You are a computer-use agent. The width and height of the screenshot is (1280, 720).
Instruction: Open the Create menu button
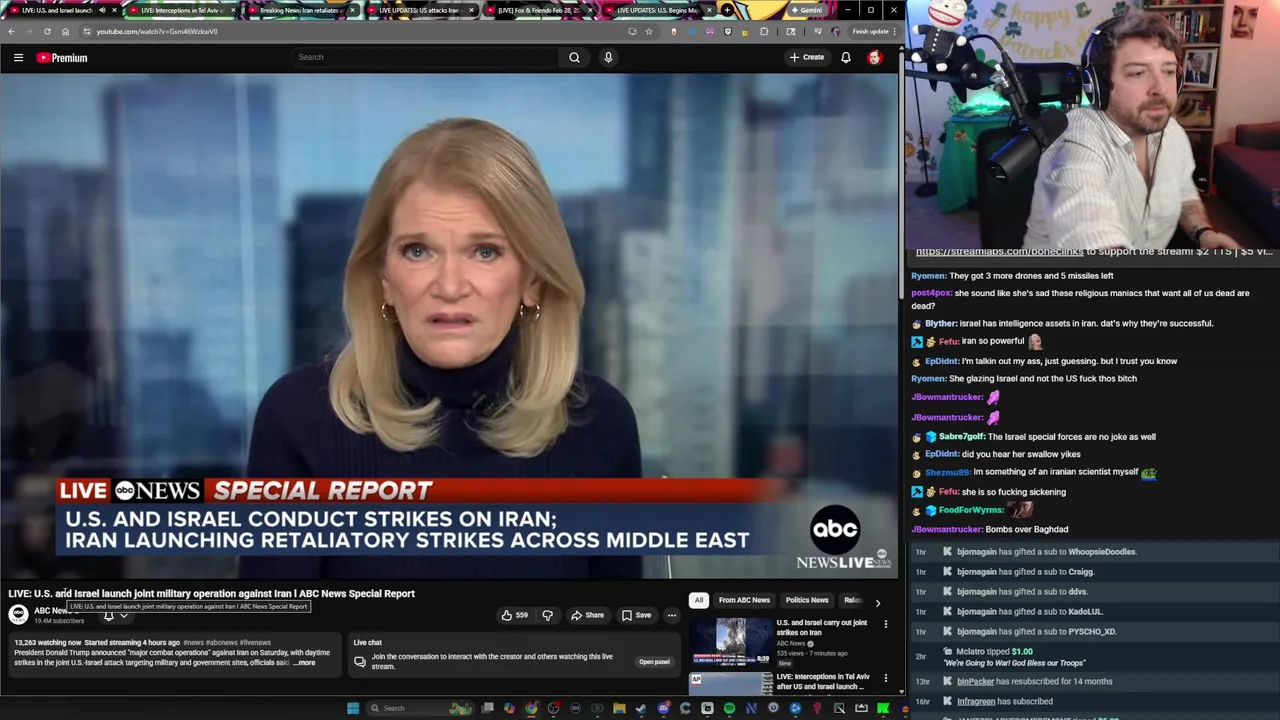point(807,57)
